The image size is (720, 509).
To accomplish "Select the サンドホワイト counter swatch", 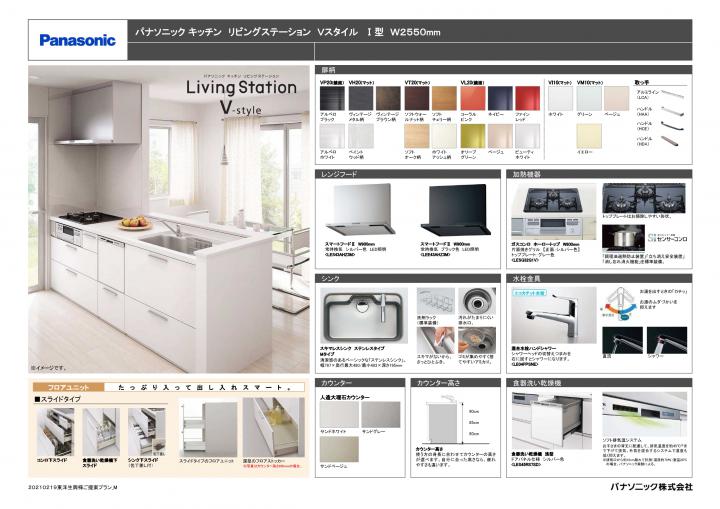I will 339,415.
